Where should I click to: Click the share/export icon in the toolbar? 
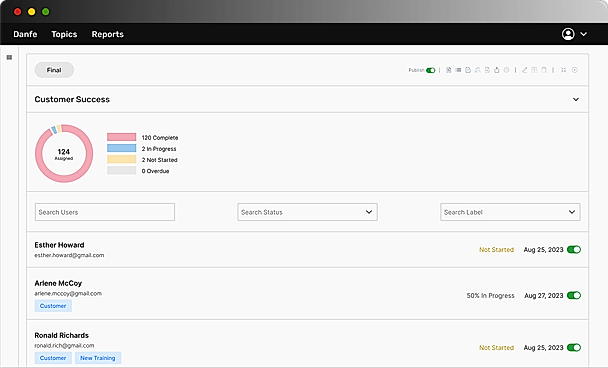(x=497, y=70)
